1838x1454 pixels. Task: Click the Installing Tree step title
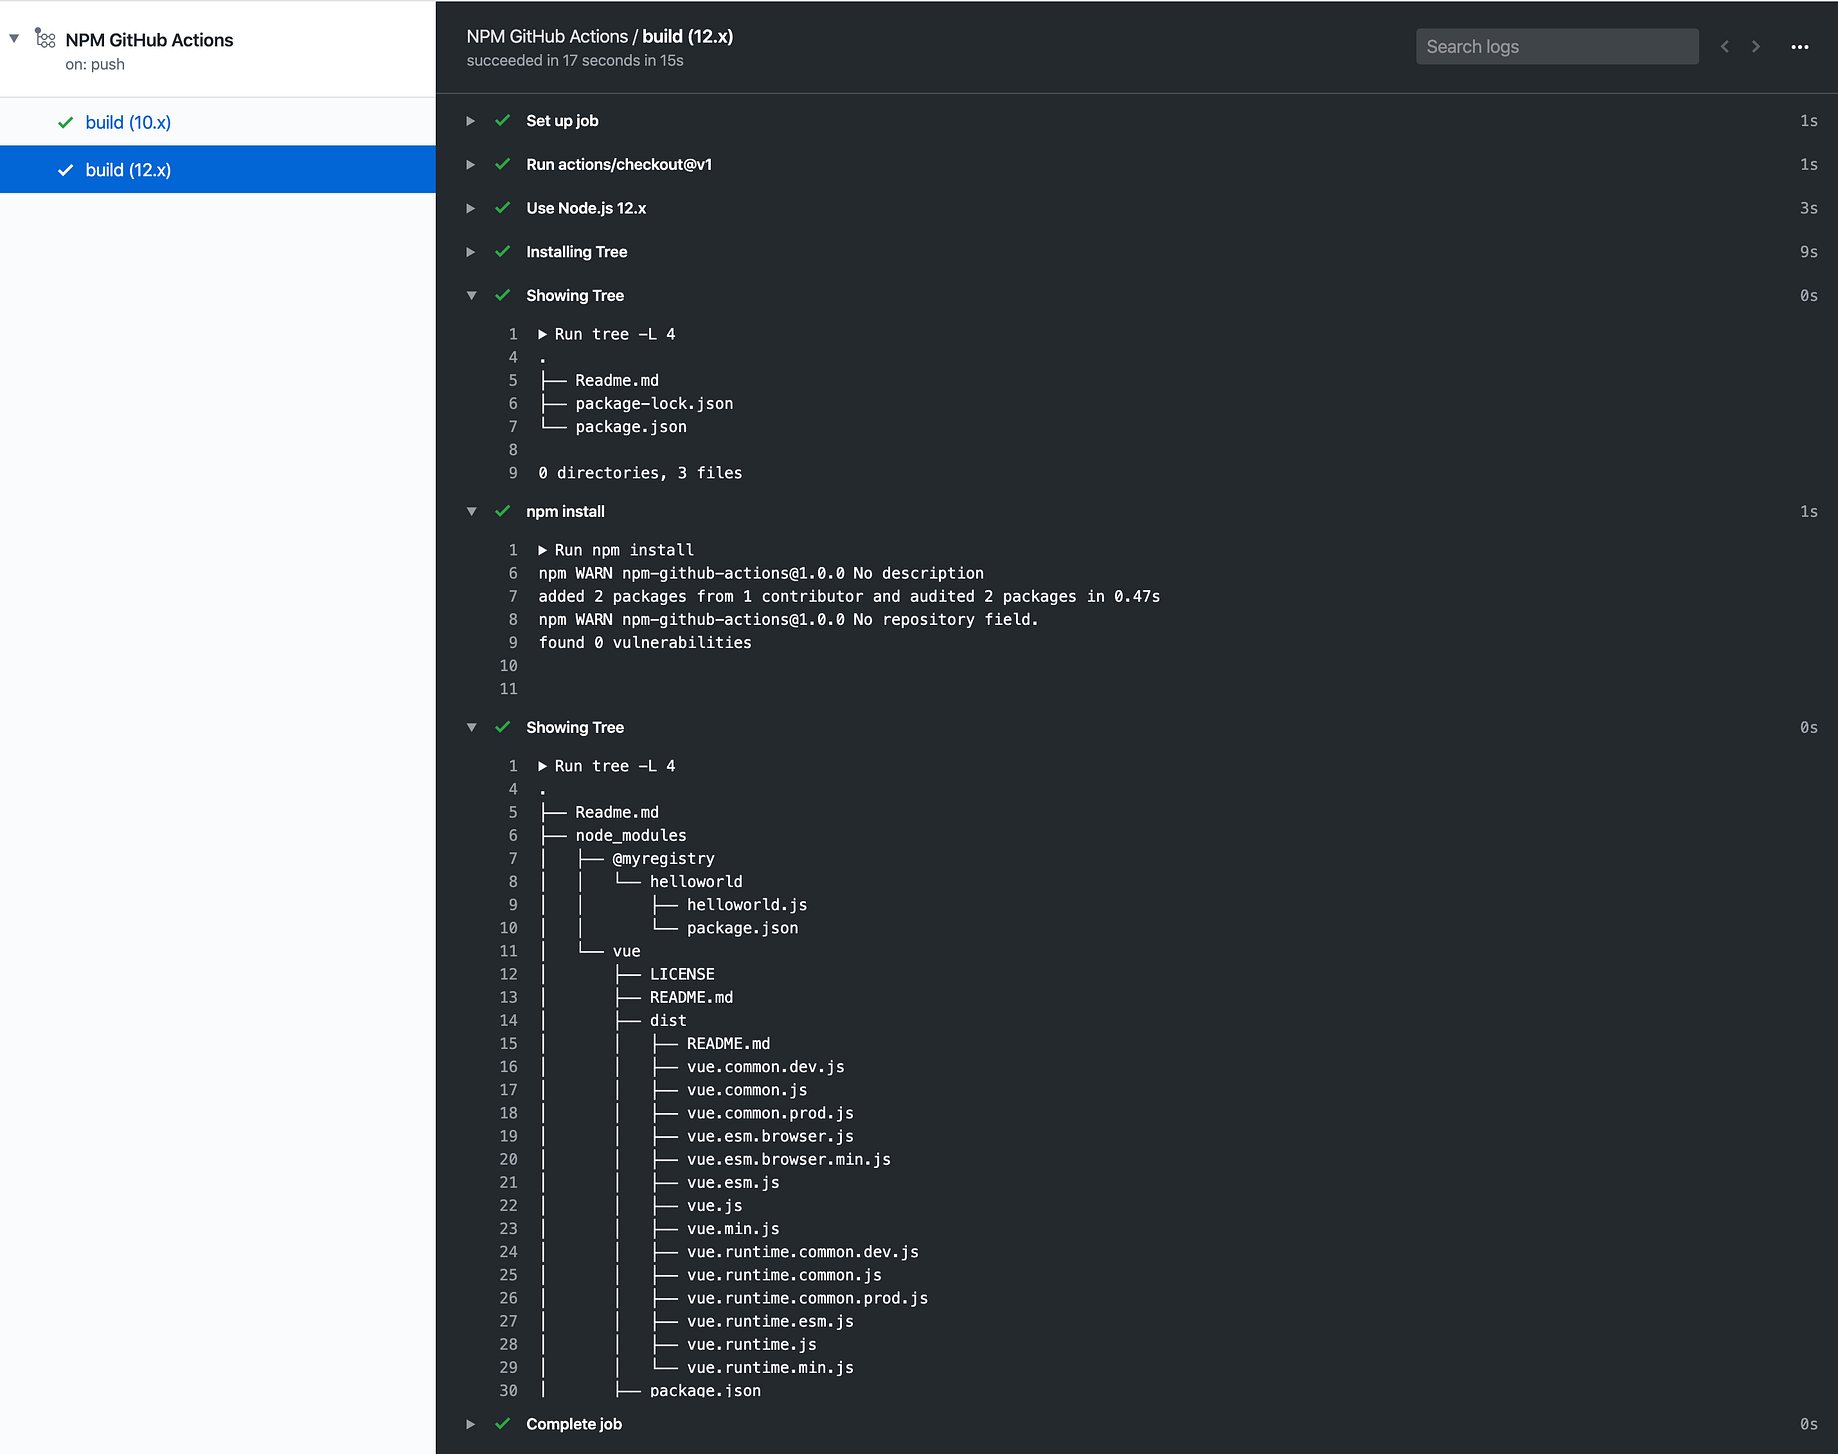coord(577,252)
